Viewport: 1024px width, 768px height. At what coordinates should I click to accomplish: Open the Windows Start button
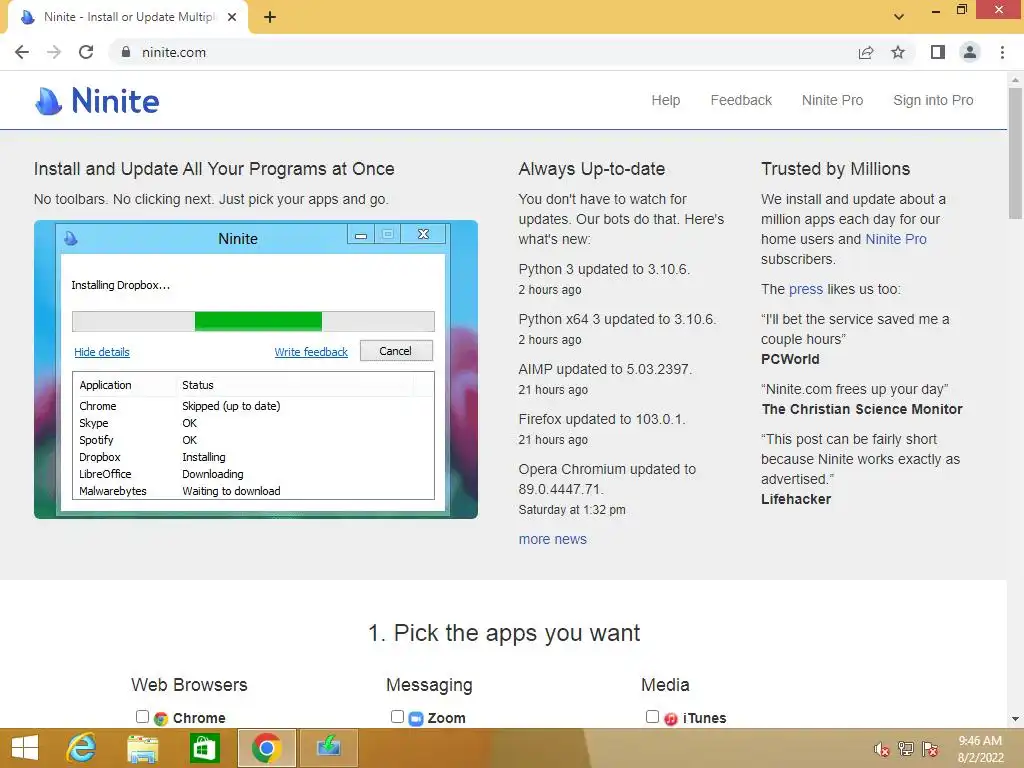pyautogui.click(x=25, y=748)
